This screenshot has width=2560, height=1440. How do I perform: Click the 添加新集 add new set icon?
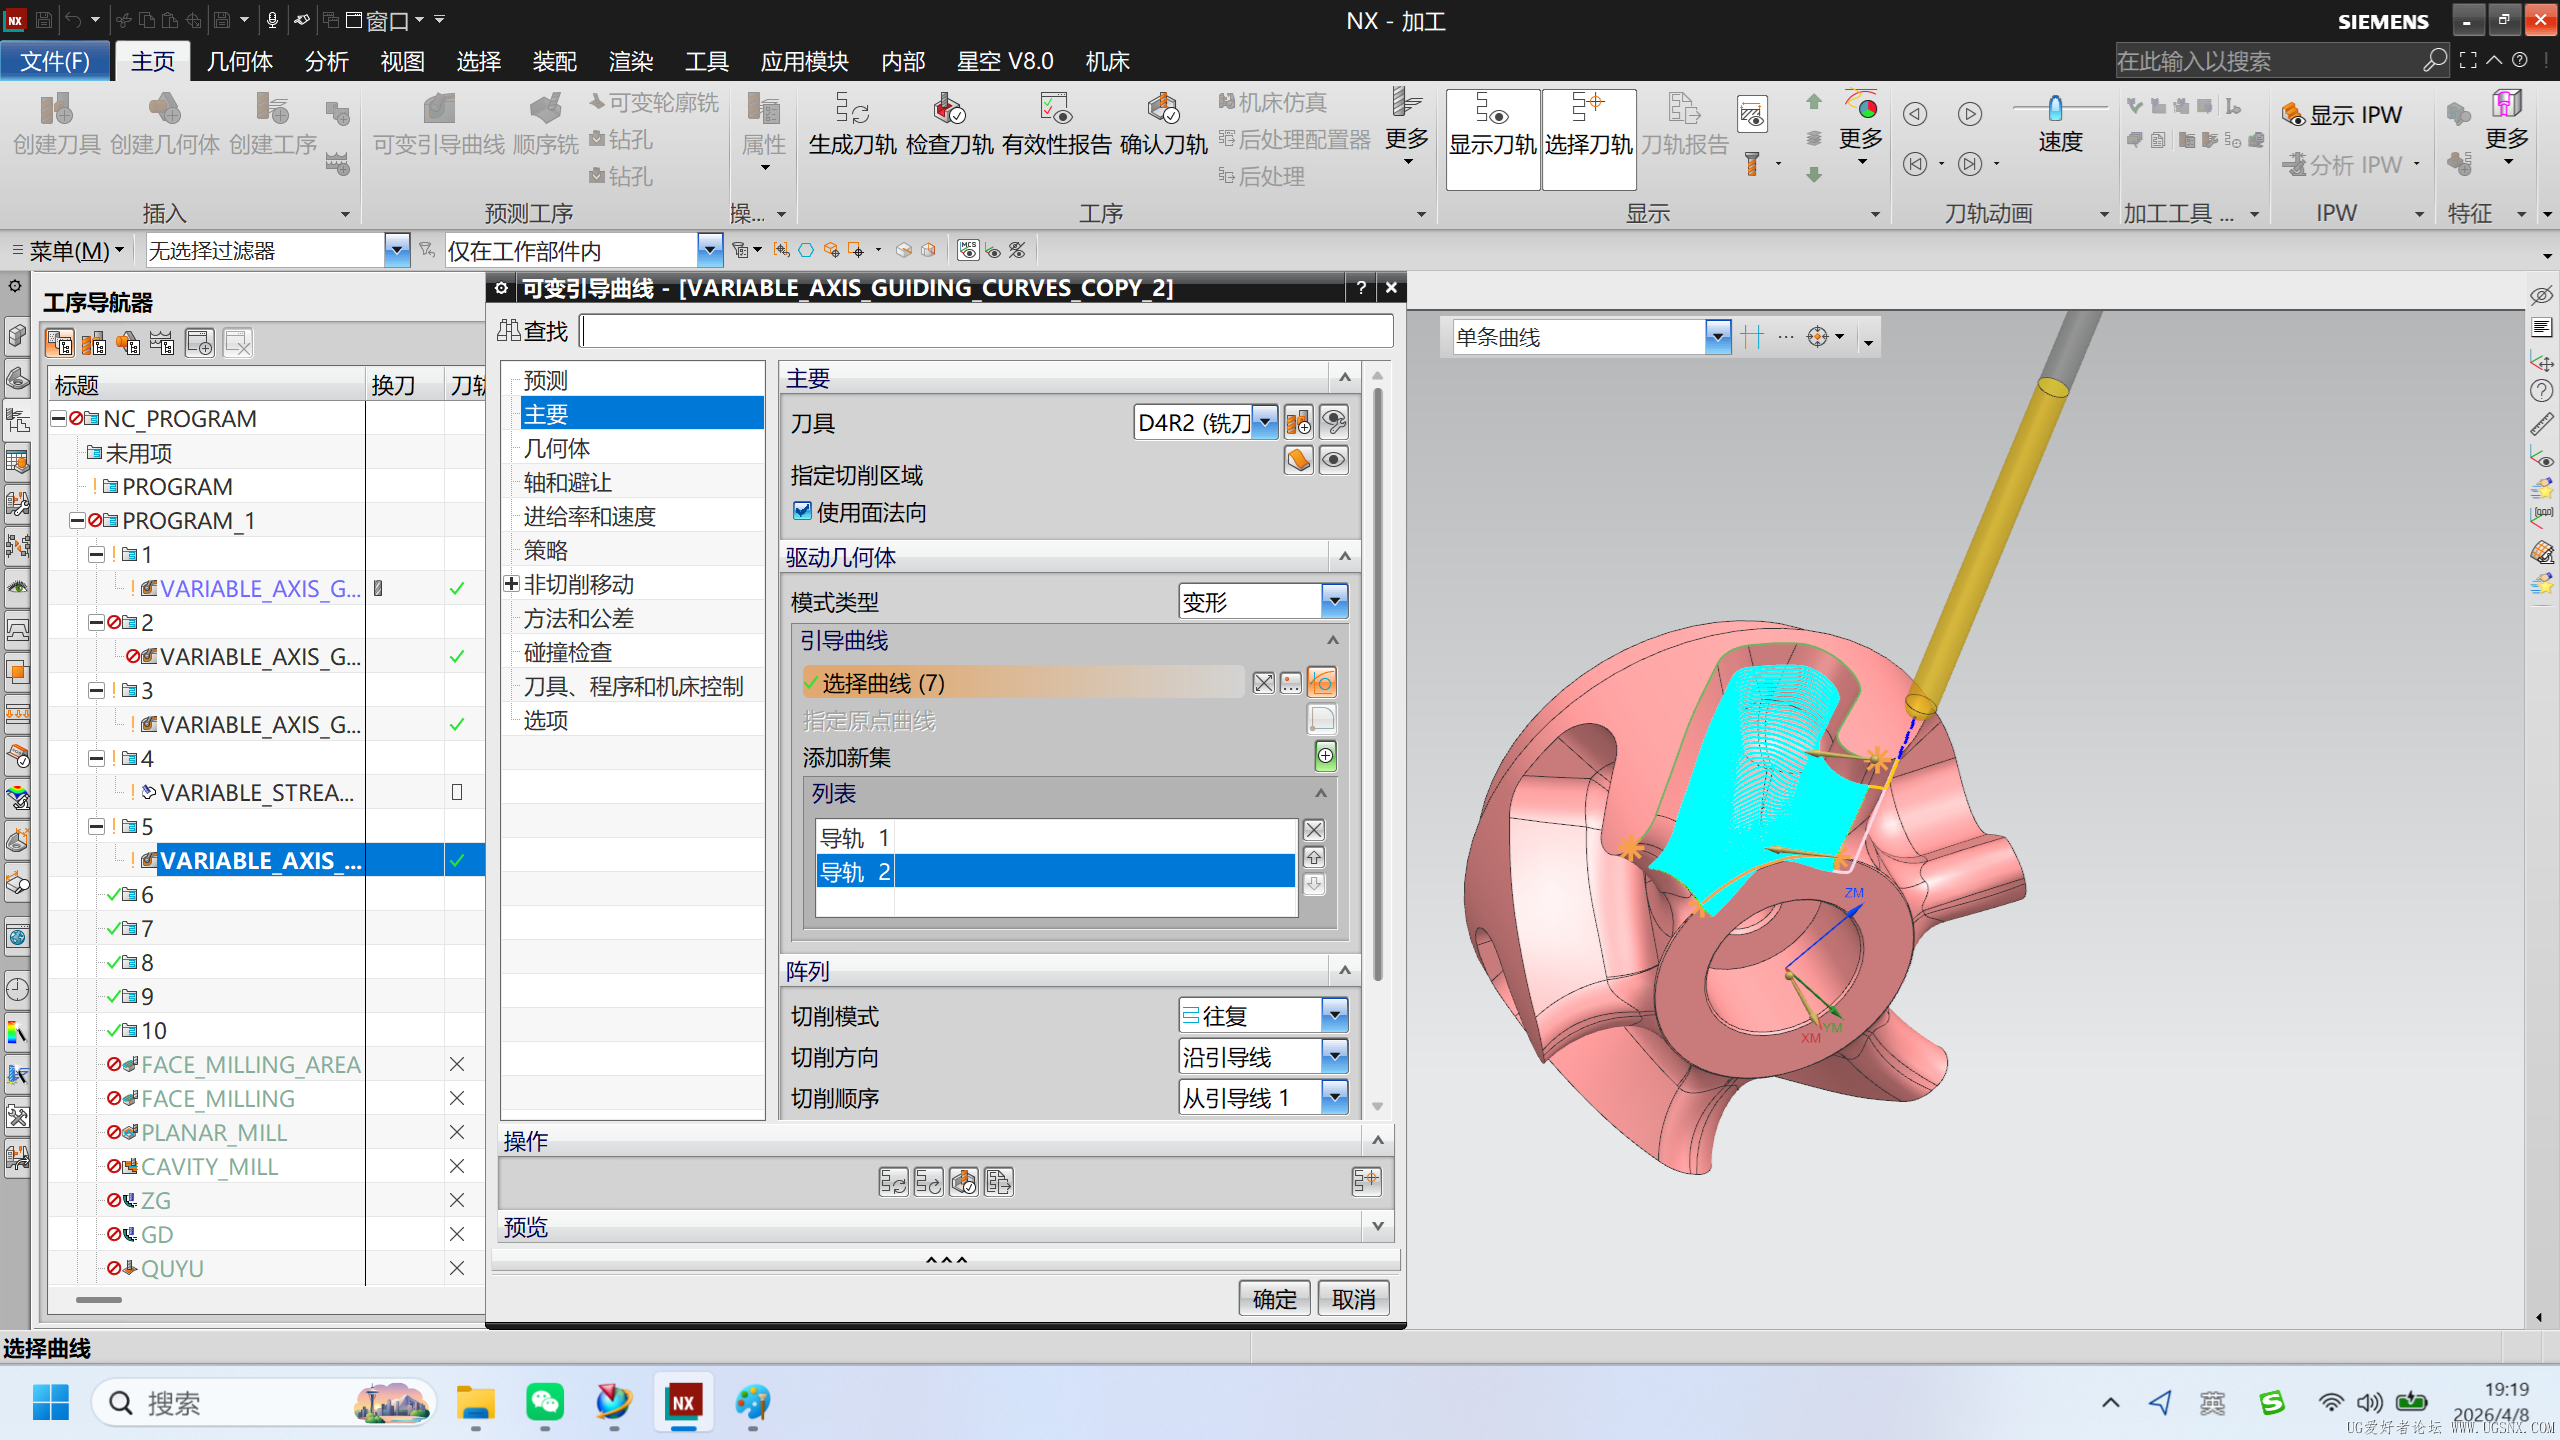point(1325,757)
